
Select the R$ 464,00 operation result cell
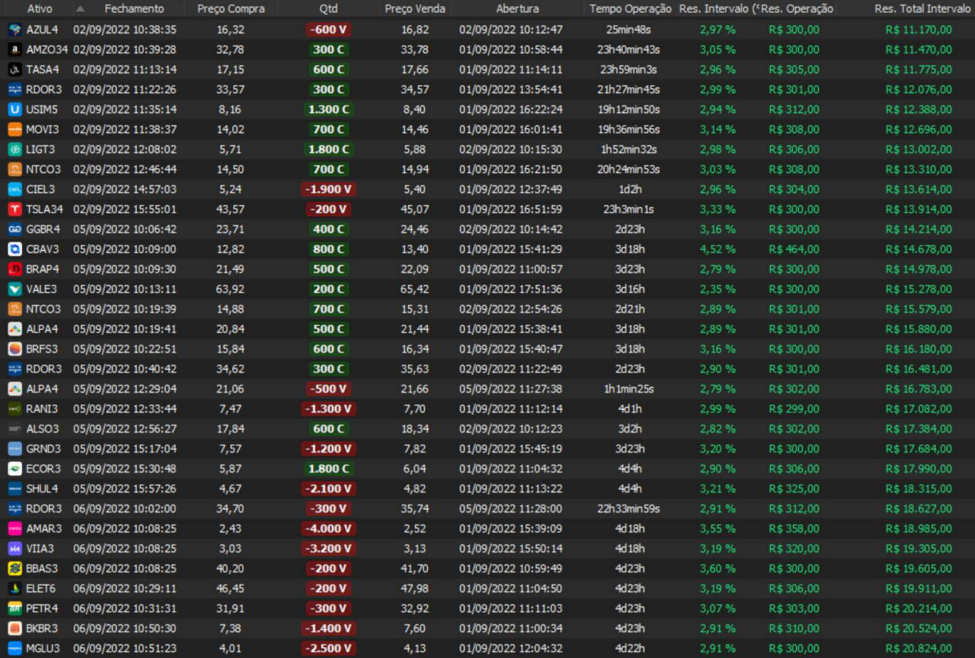(794, 249)
